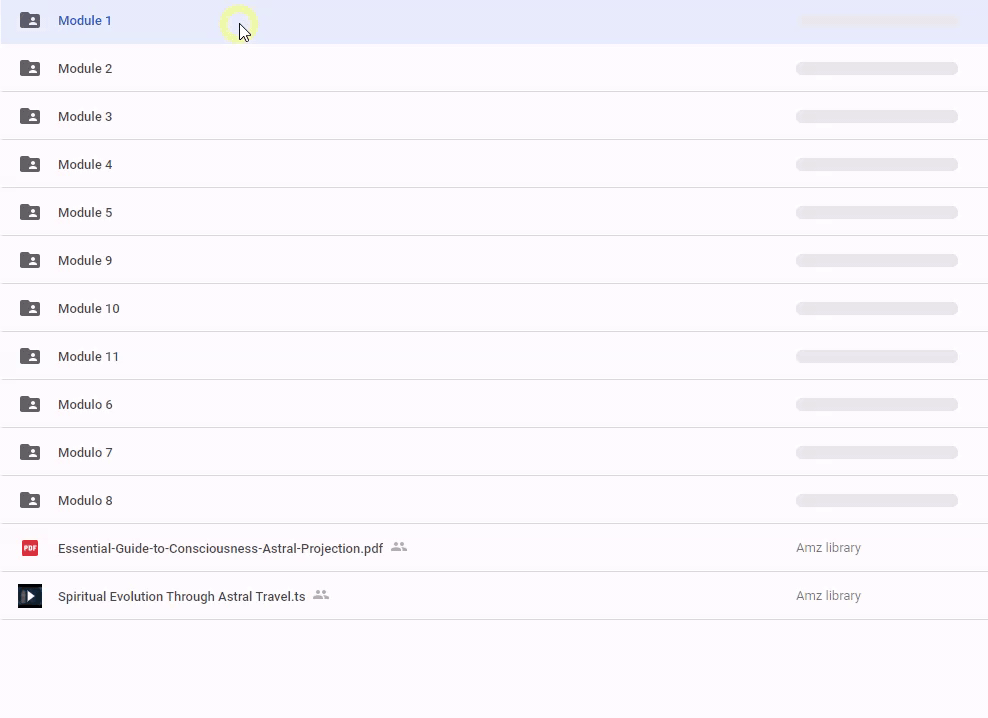Click shared people icon beside the .ts video

click(321, 595)
